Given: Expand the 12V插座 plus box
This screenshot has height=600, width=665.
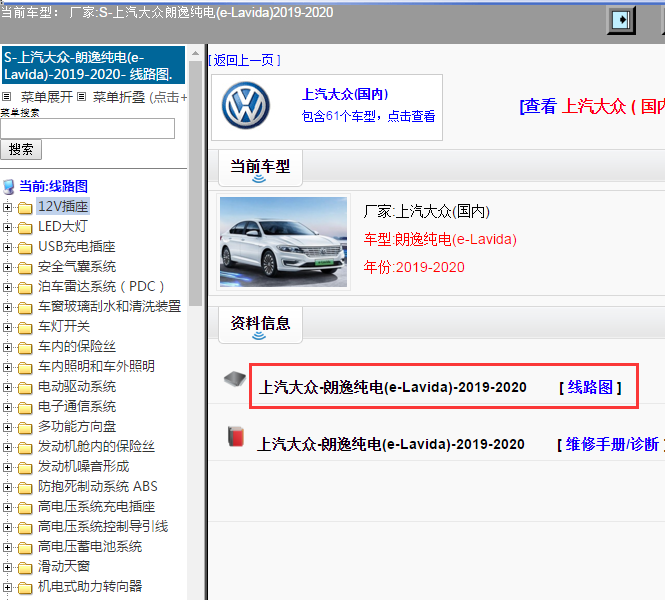Looking at the screenshot, I should coord(7,207).
